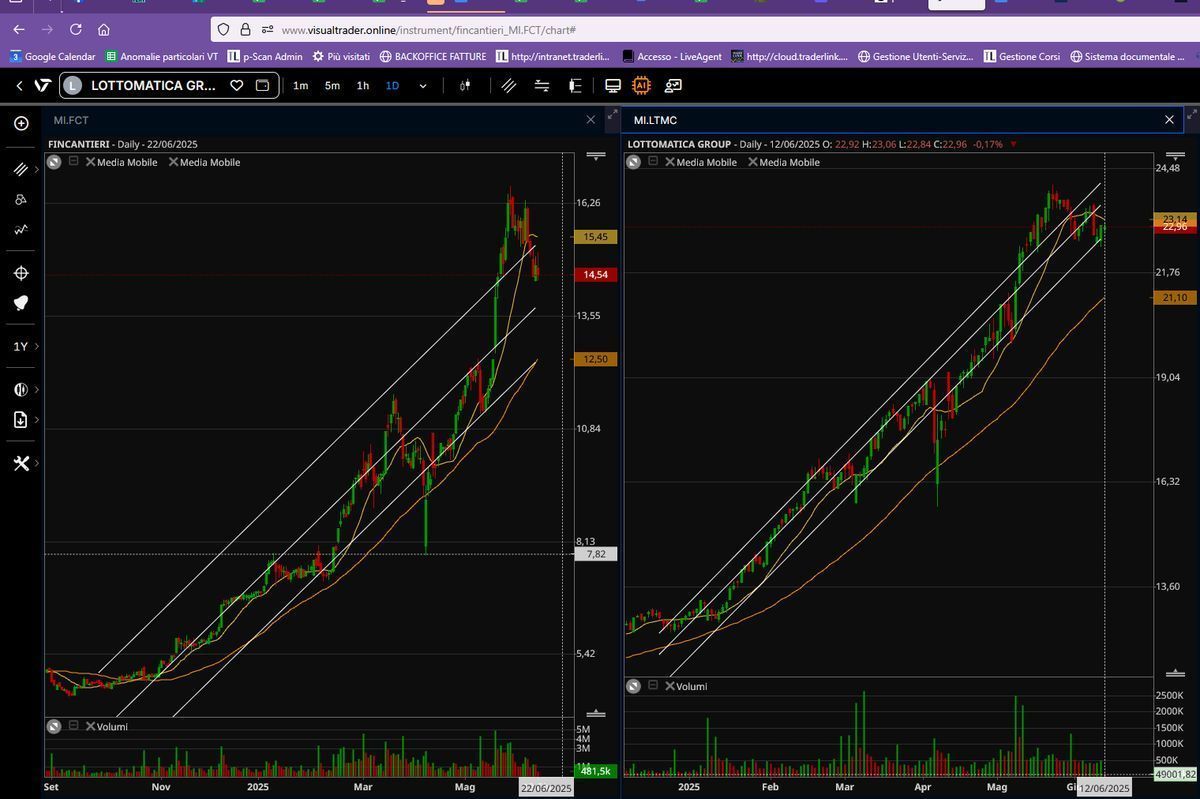
Task: Open the wrench and screwdriver tools icon
Action: click(21, 464)
